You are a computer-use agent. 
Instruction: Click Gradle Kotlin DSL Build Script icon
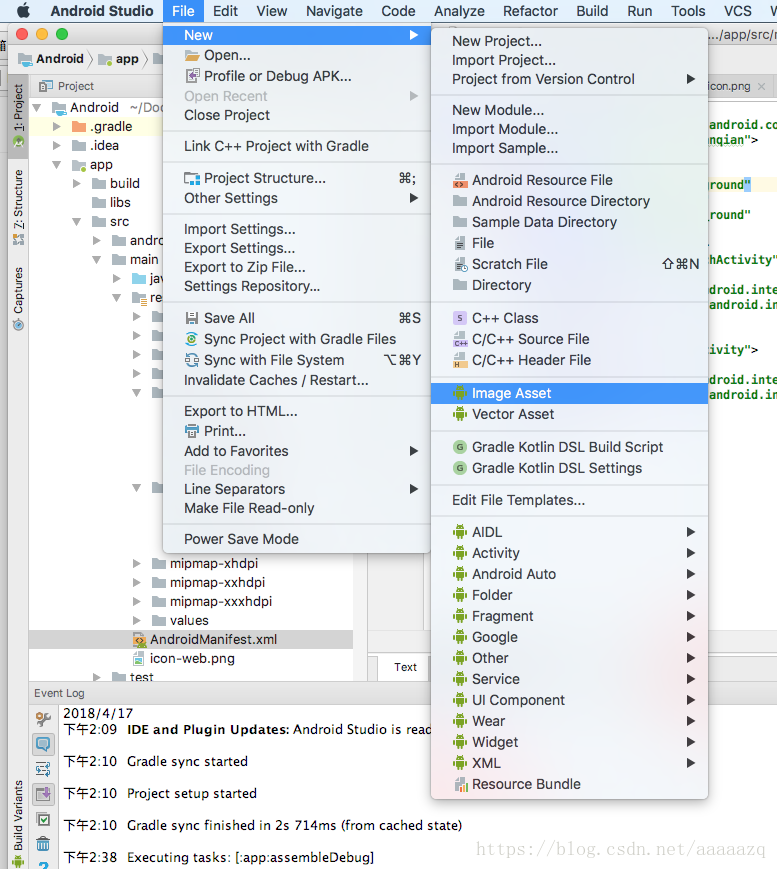(x=460, y=447)
